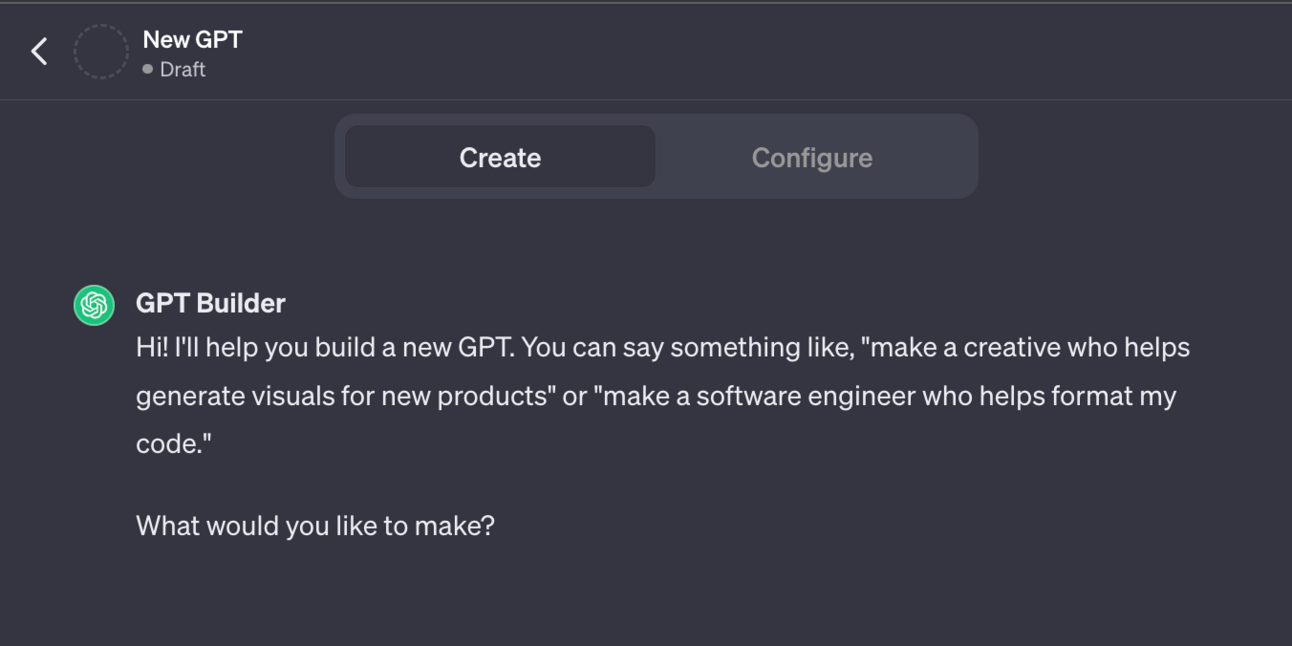The width and height of the screenshot is (1292, 646).
Task: Click the New GPT title
Action: click(192, 40)
